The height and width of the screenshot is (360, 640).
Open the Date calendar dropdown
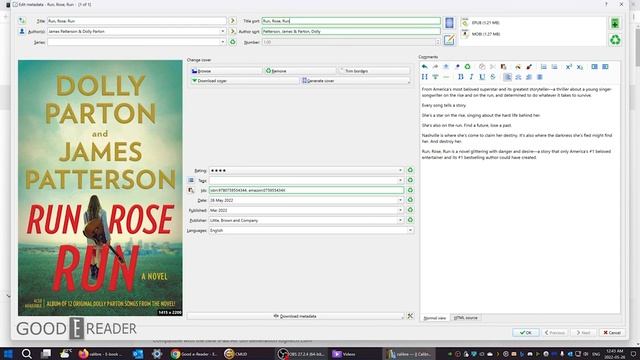tap(400, 200)
